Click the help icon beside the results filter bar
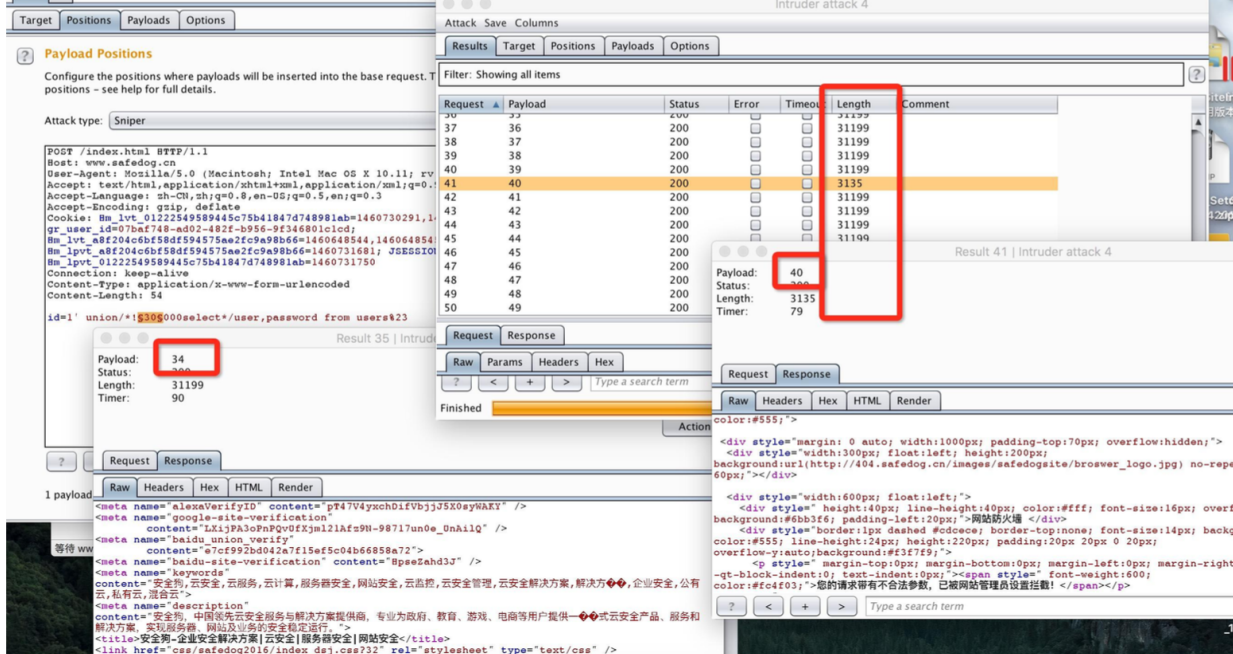1233x654 pixels. [x=1196, y=75]
